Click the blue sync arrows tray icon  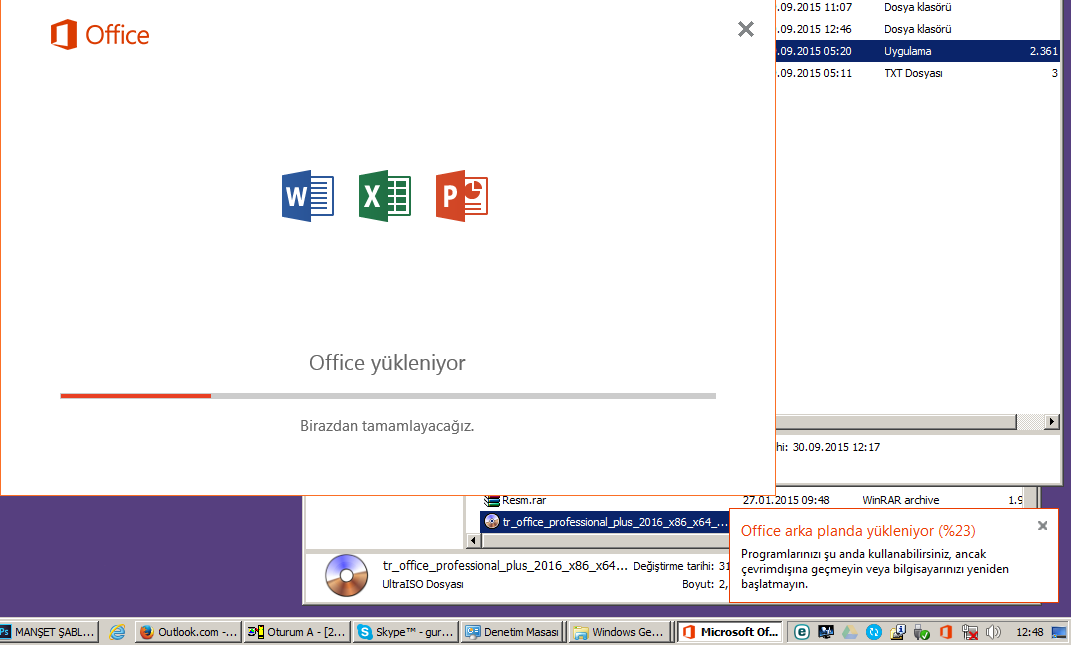point(874,632)
